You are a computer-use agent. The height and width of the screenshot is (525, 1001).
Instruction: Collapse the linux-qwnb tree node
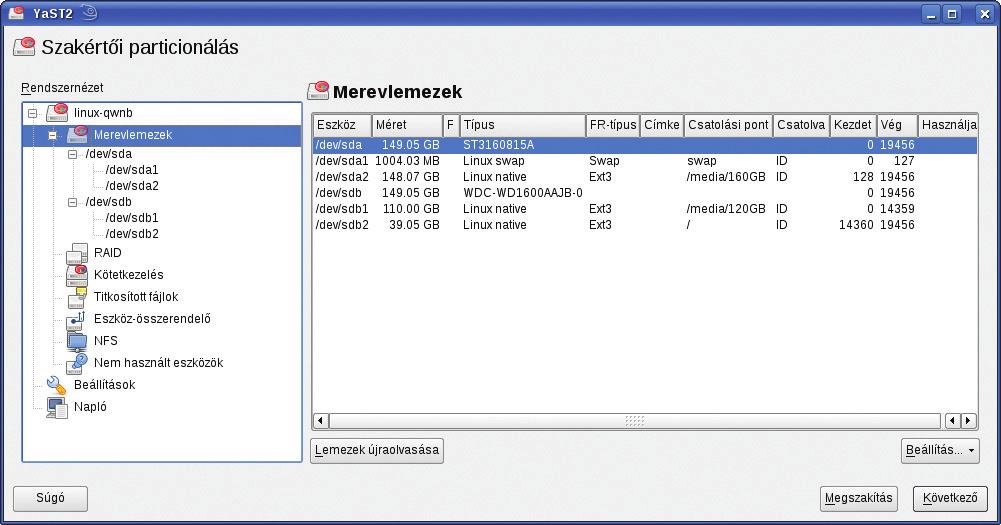coord(33,114)
